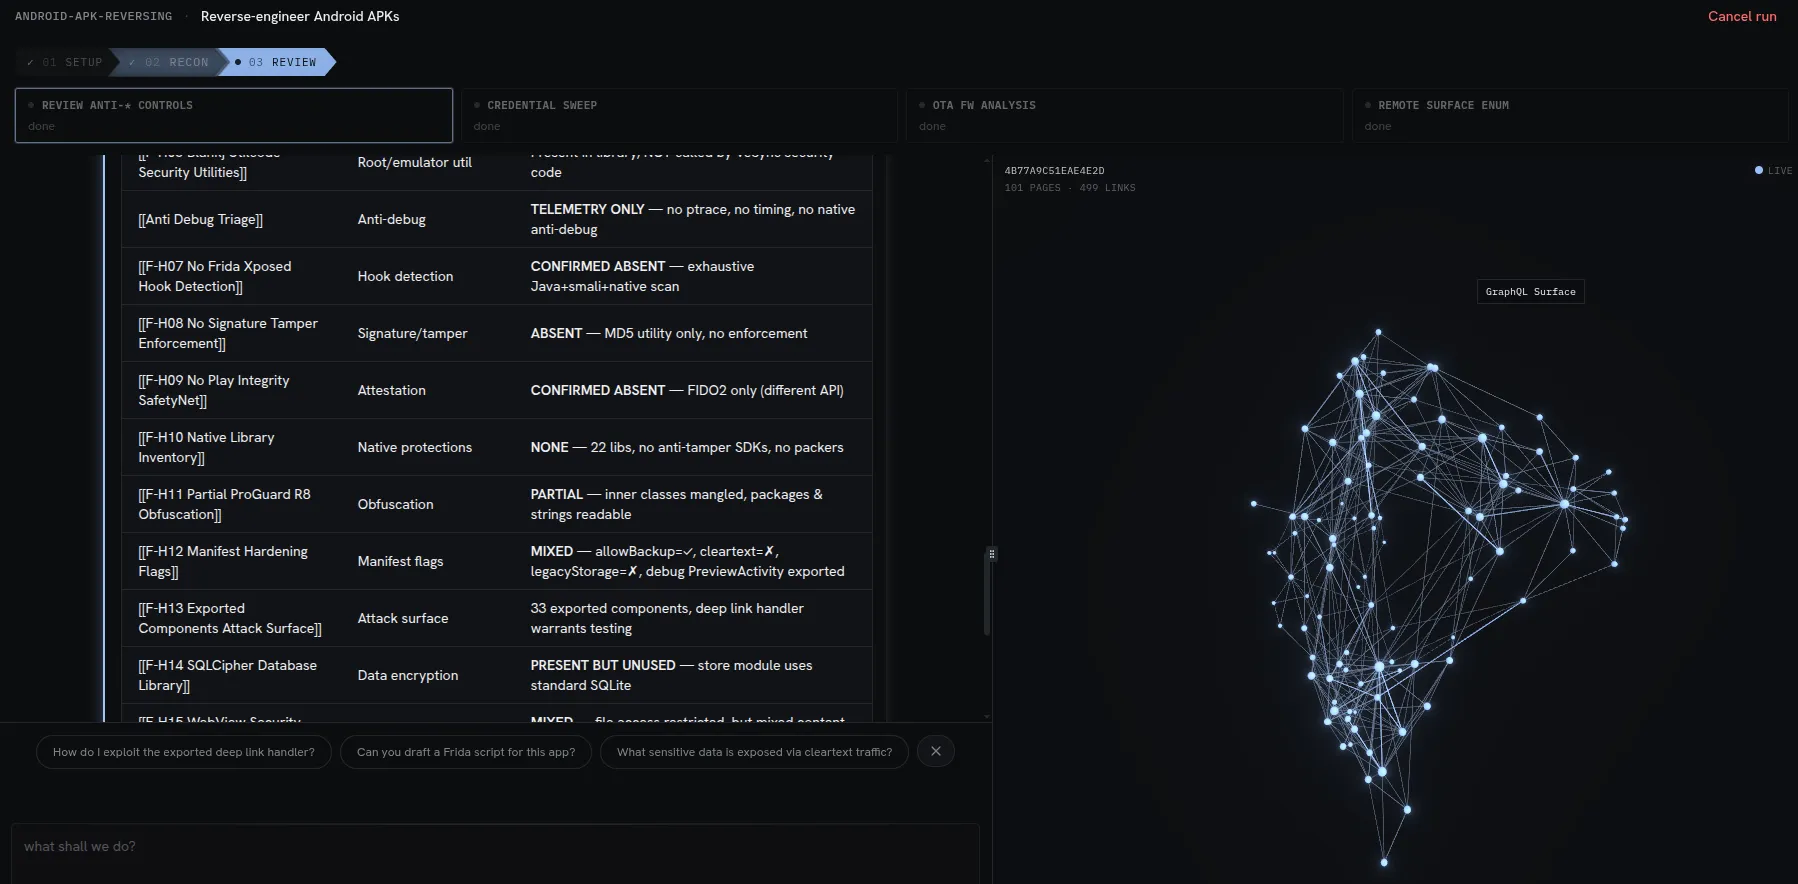Viewport: 1798px width, 884px height.
Task: Click 'CONFIRMED ABSENT — exhaustive Java+smali+native scan'
Action: pos(642,276)
